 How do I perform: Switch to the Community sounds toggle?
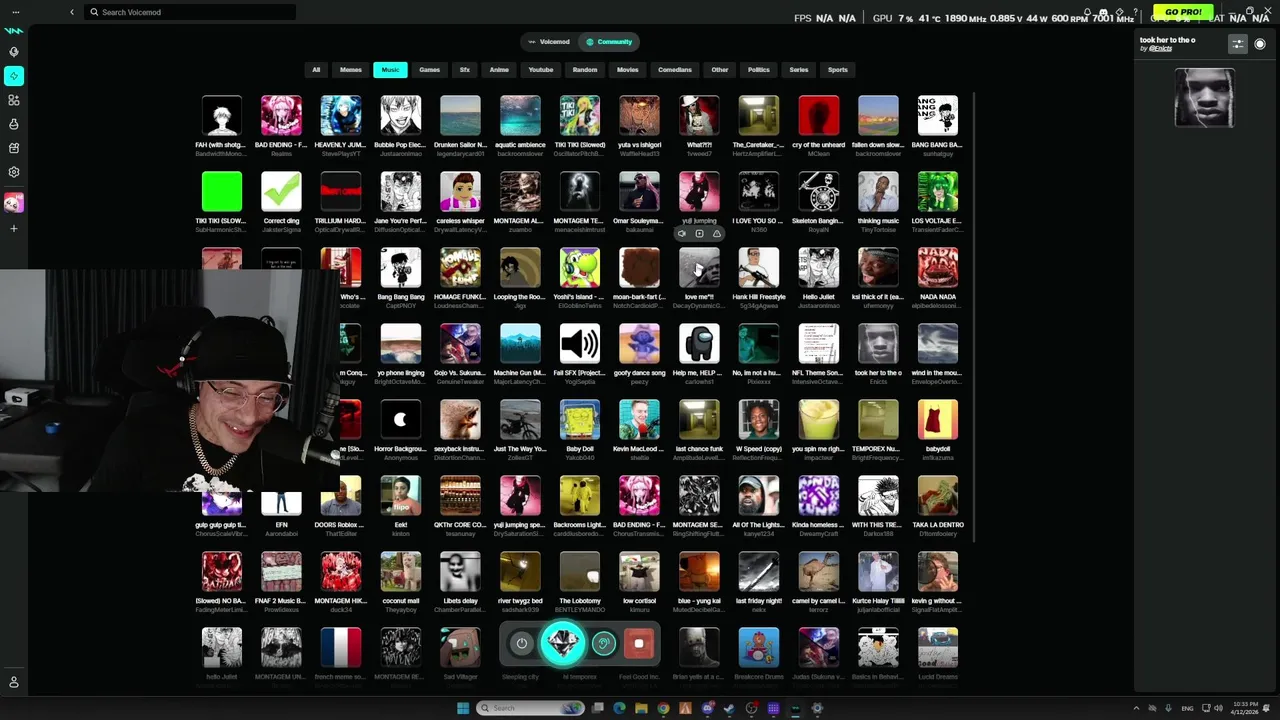(609, 42)
